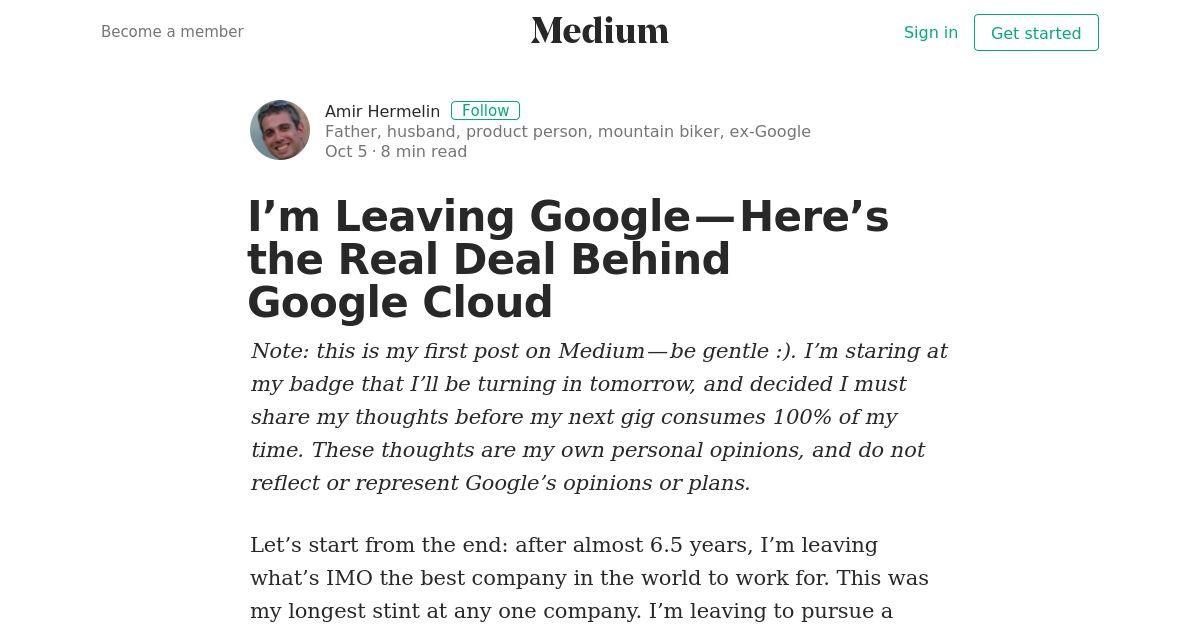Open Amir Hermelin's profile photo

pyautogui.click(x=280, y=130)
